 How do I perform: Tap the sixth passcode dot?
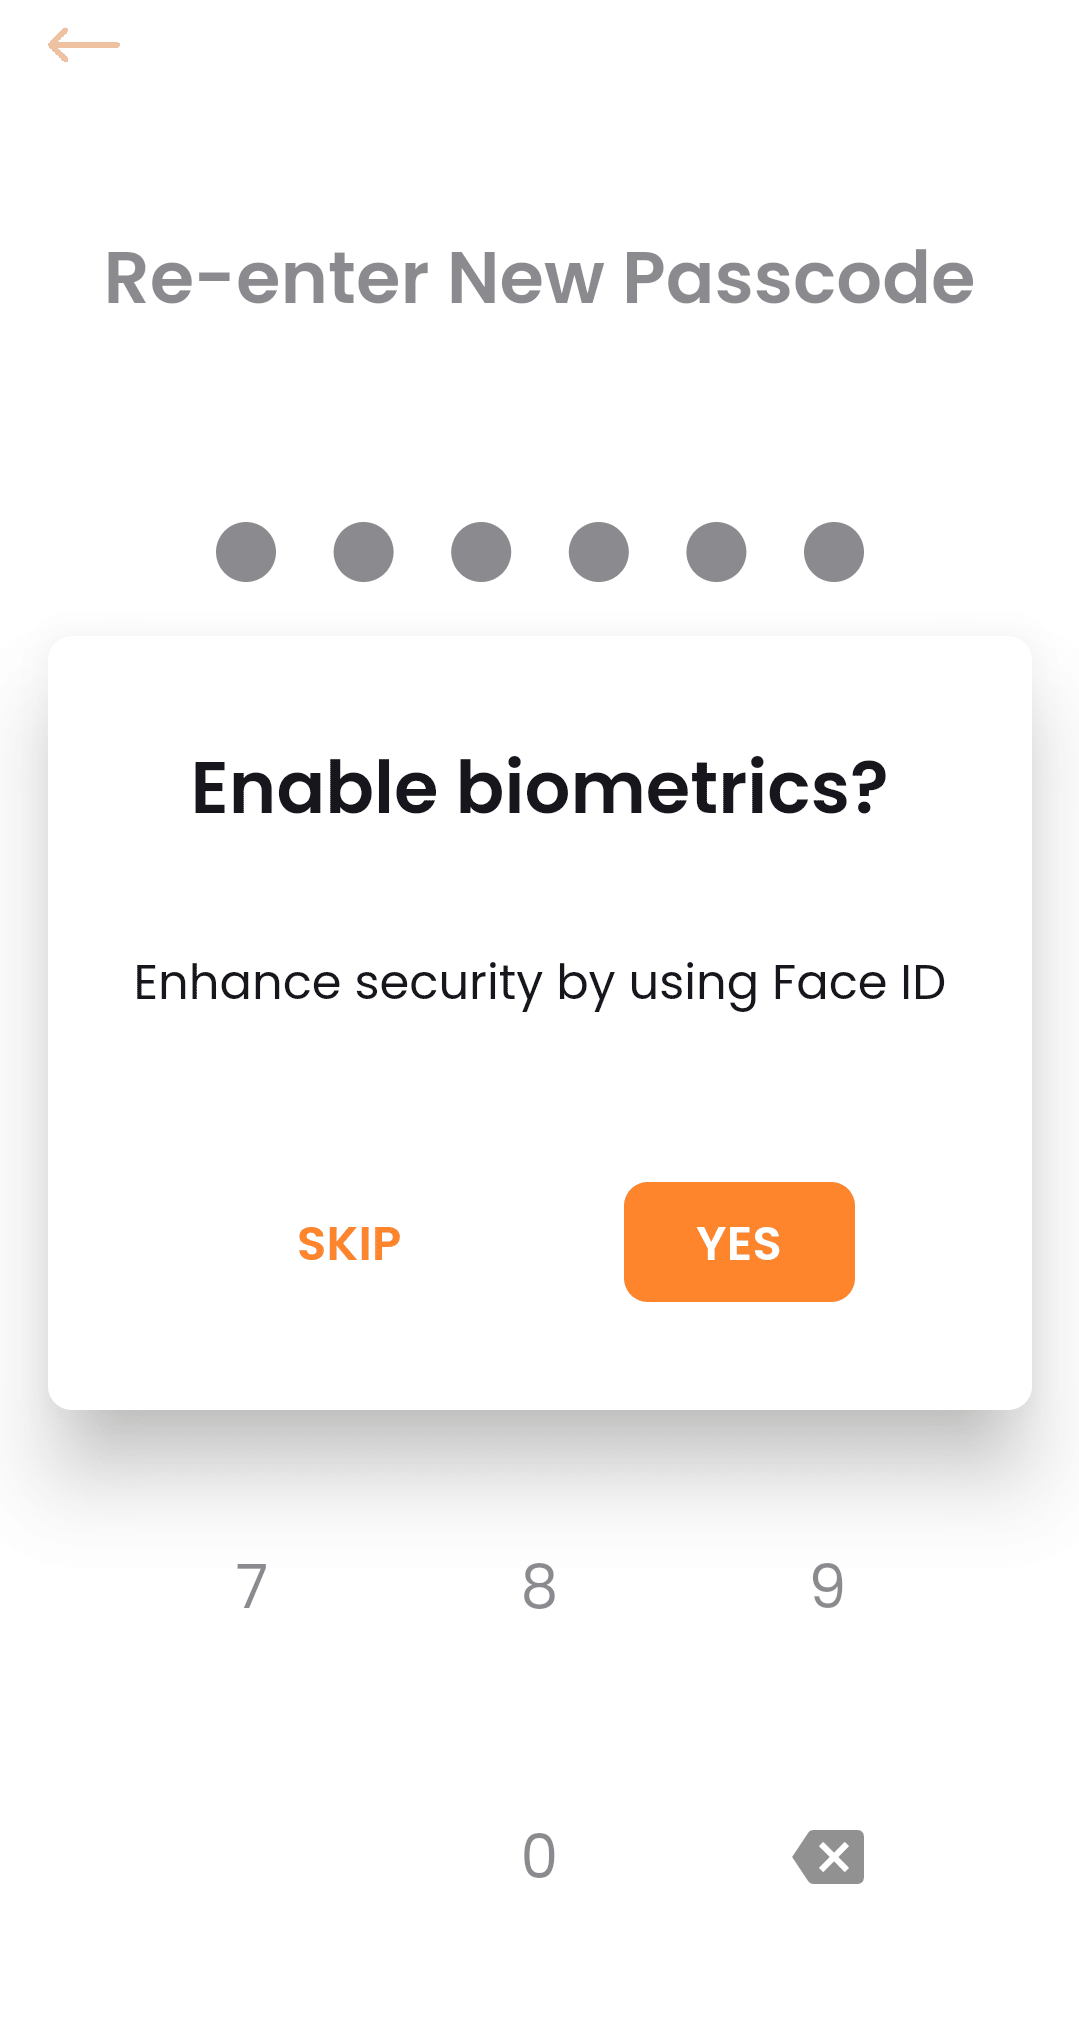tap(833, 552)
